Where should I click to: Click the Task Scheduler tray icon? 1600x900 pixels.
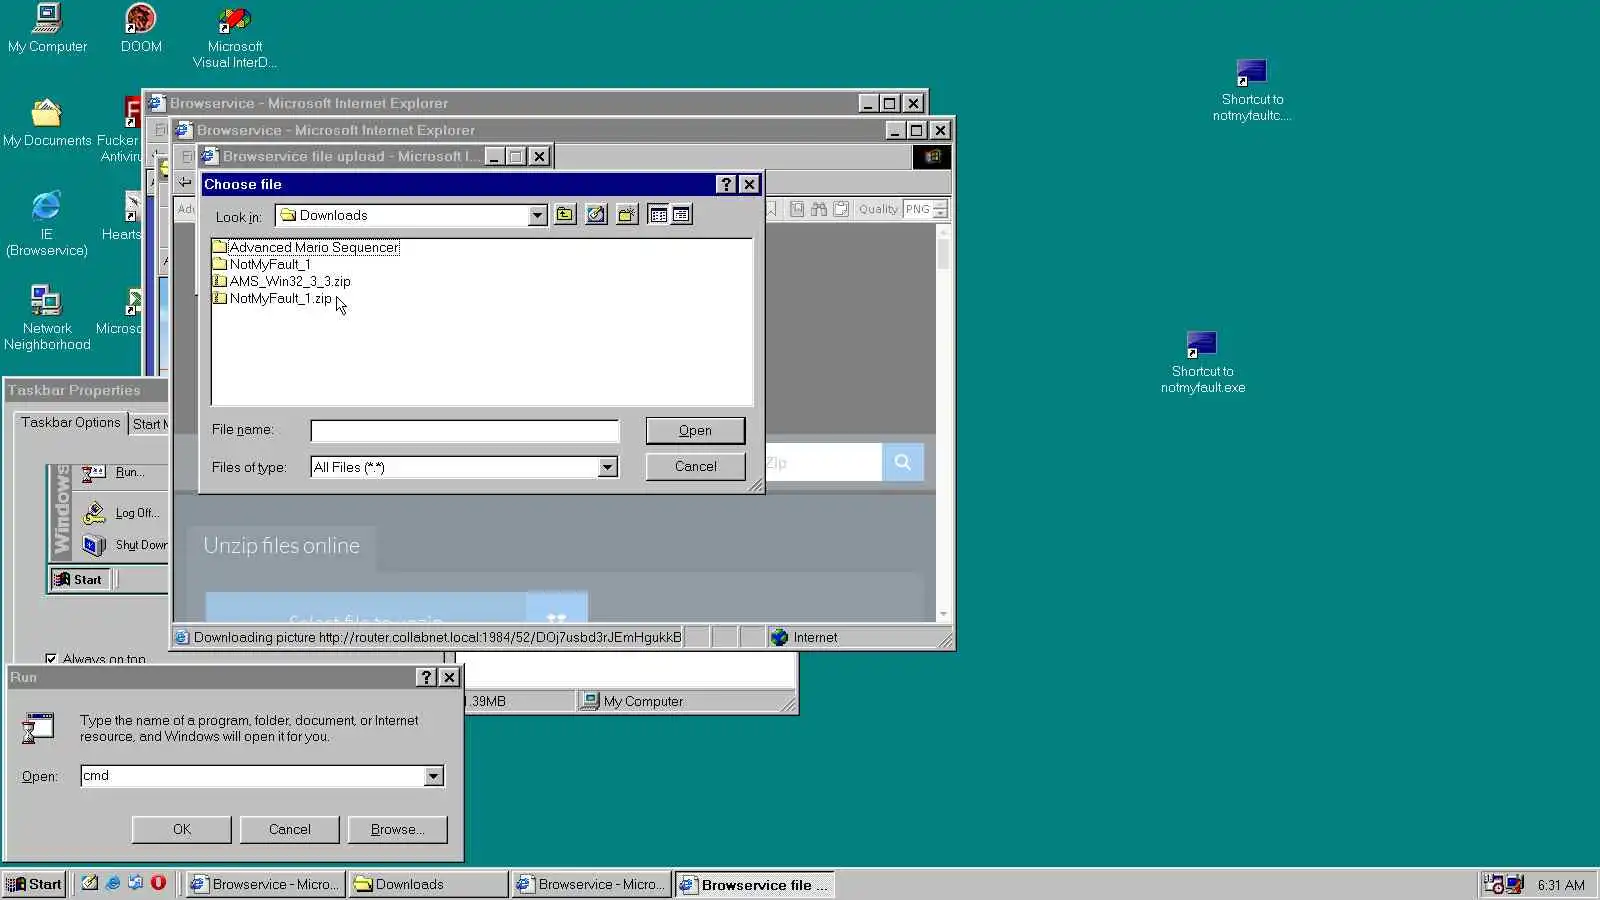pos(1493,884)
